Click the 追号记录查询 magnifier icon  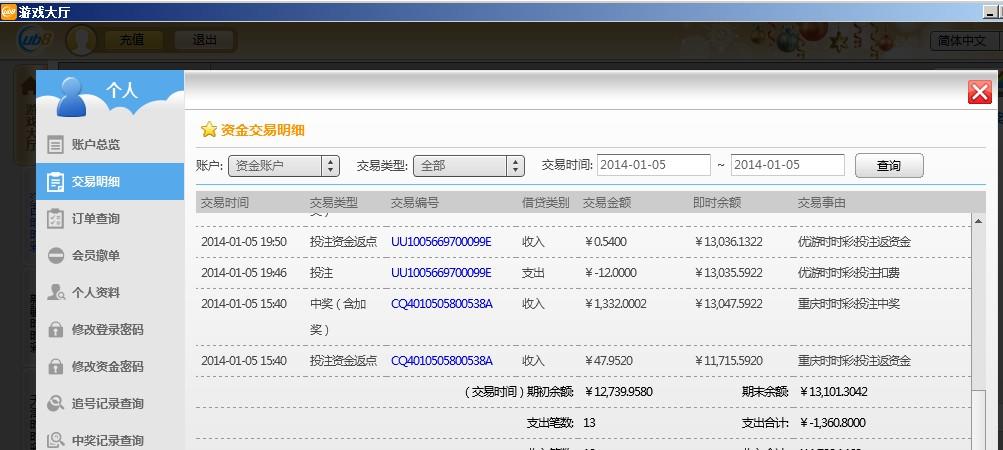(56, 403)
